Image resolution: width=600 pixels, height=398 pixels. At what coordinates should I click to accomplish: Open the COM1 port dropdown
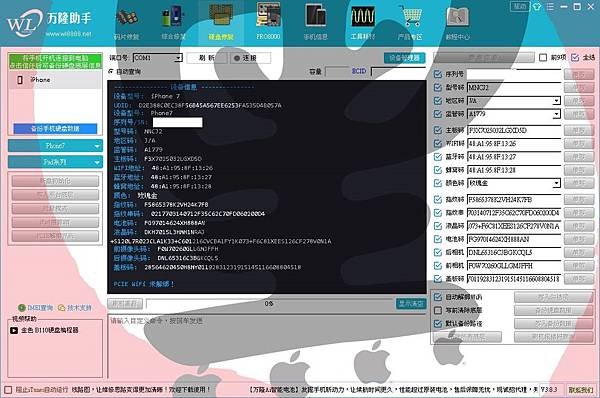[x=158, y=58]
